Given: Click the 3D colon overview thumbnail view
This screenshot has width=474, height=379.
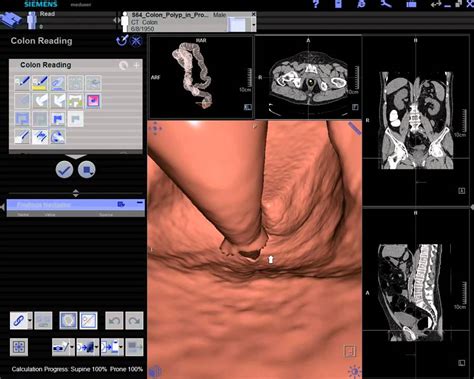Looking at the screenshot, I should (x=201, y=77).
